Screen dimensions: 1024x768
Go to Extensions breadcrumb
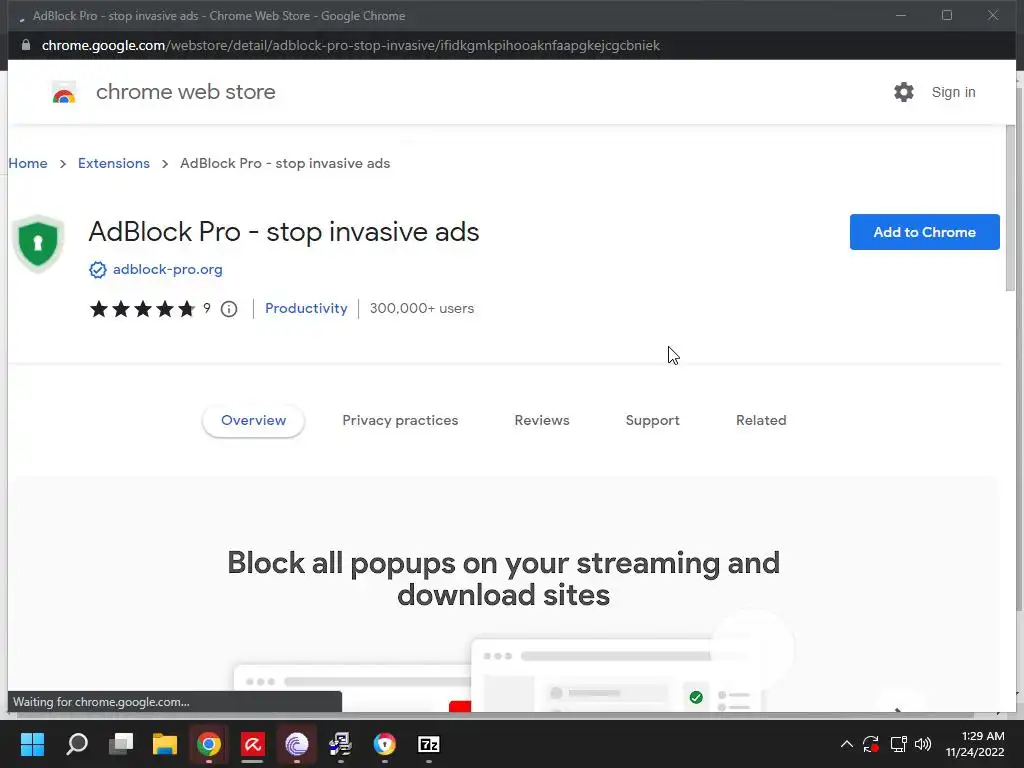[x=114, y=163]
